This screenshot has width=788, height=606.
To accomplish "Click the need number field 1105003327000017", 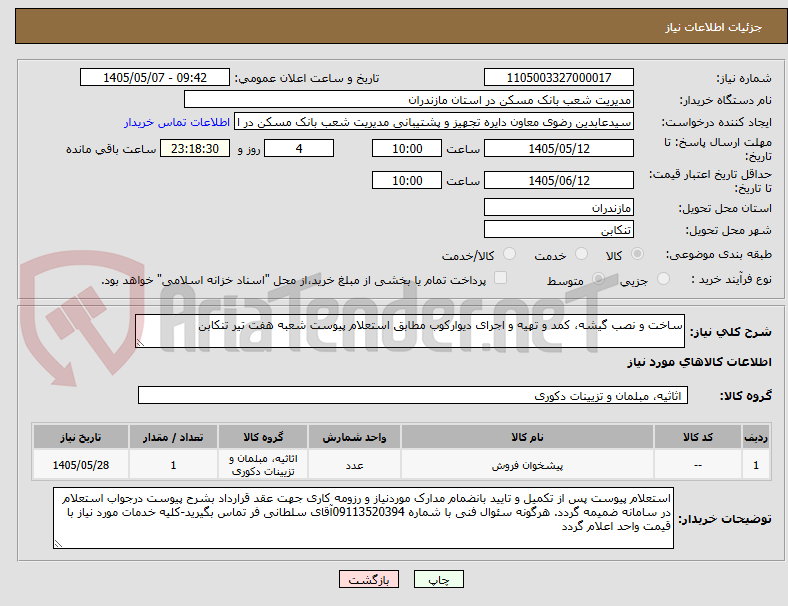I will click(x=559, y=77).
